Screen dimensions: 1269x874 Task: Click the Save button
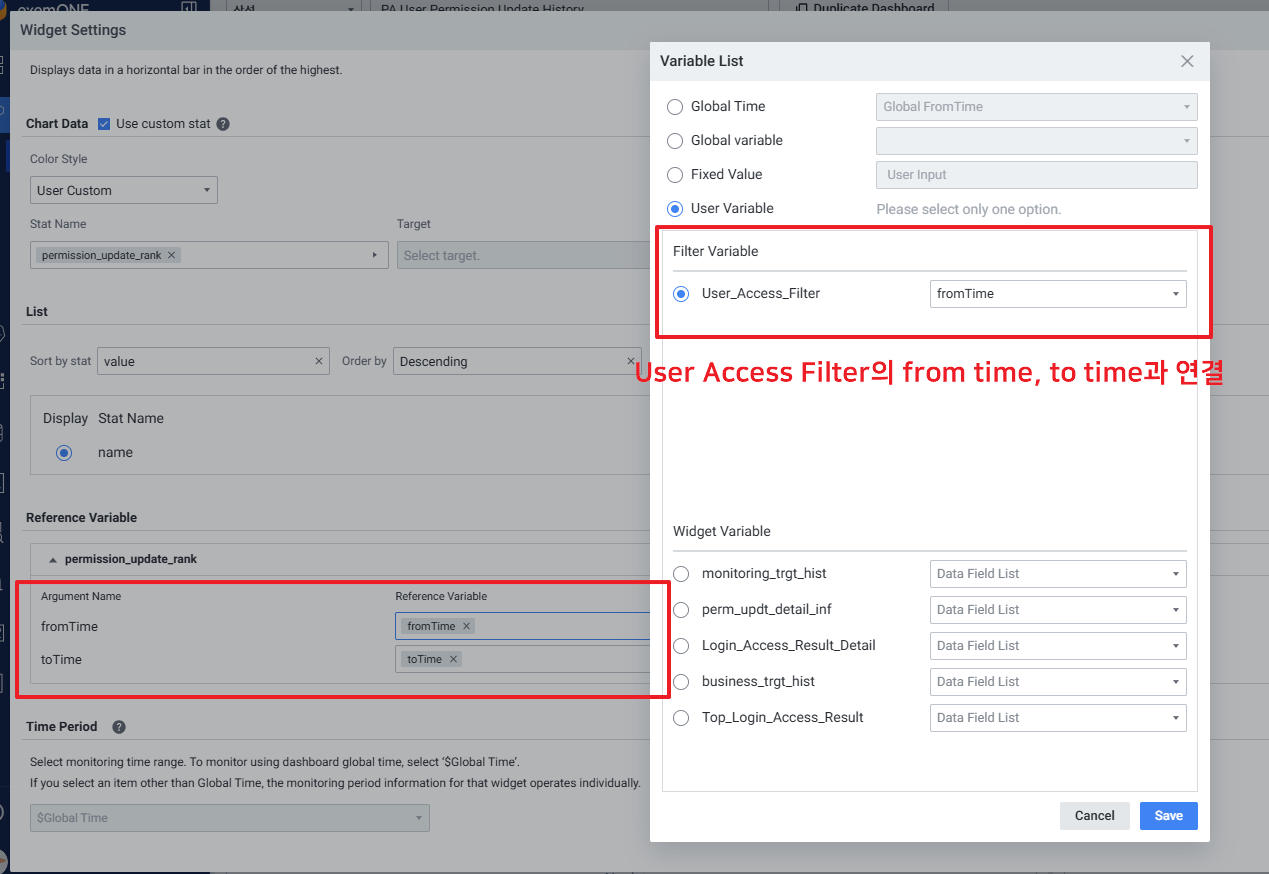coord(1168,816)
